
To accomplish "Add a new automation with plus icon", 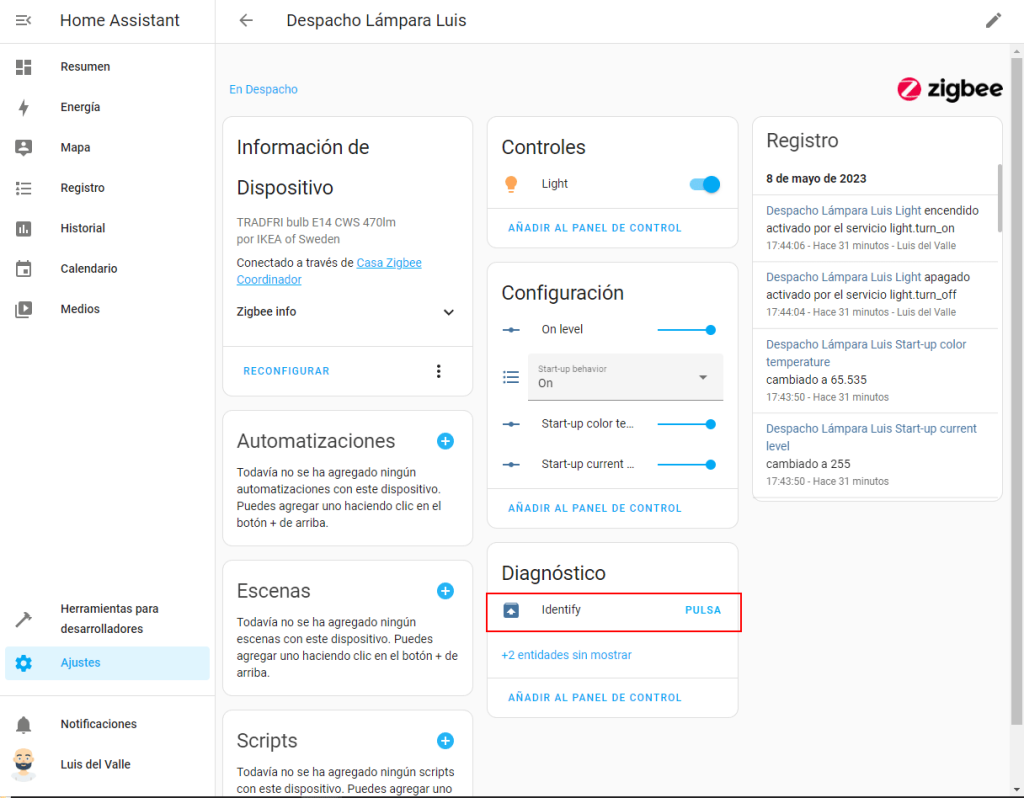I will coord(445,441).
